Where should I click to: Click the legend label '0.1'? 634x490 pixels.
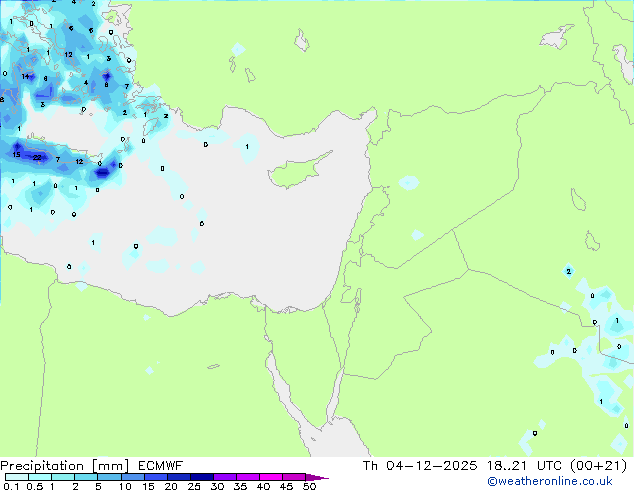tap(11, 486)
